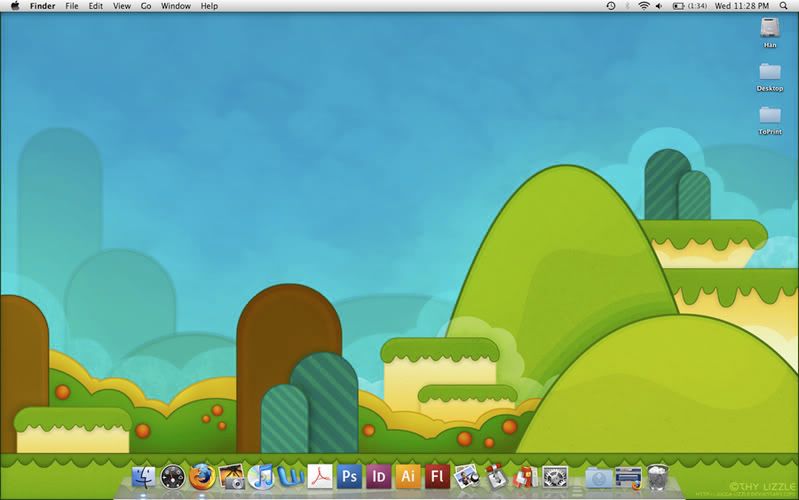Open iPhoto from the dock
Viewport: 799px width, 500px height.
[x=232, y=477]
